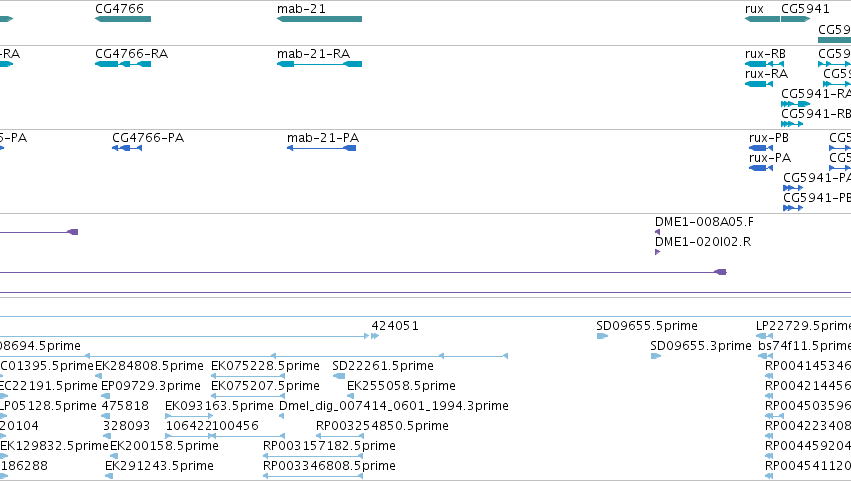851x481 pixels.
Task: Click the bs74f11.5prime EST label
Action: [x=804, y=346]
